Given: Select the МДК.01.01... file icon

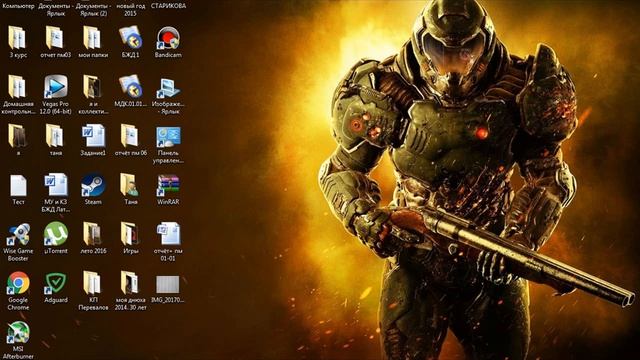Looking at the screenshot, I should [x=131, y=87].
